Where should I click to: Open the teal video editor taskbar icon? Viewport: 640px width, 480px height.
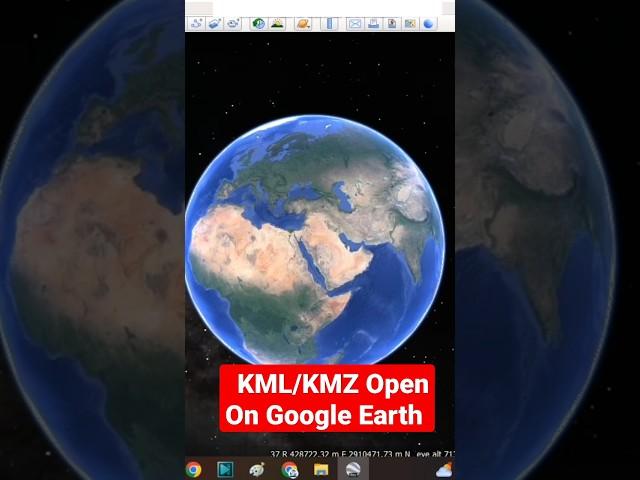coord(225,469)
